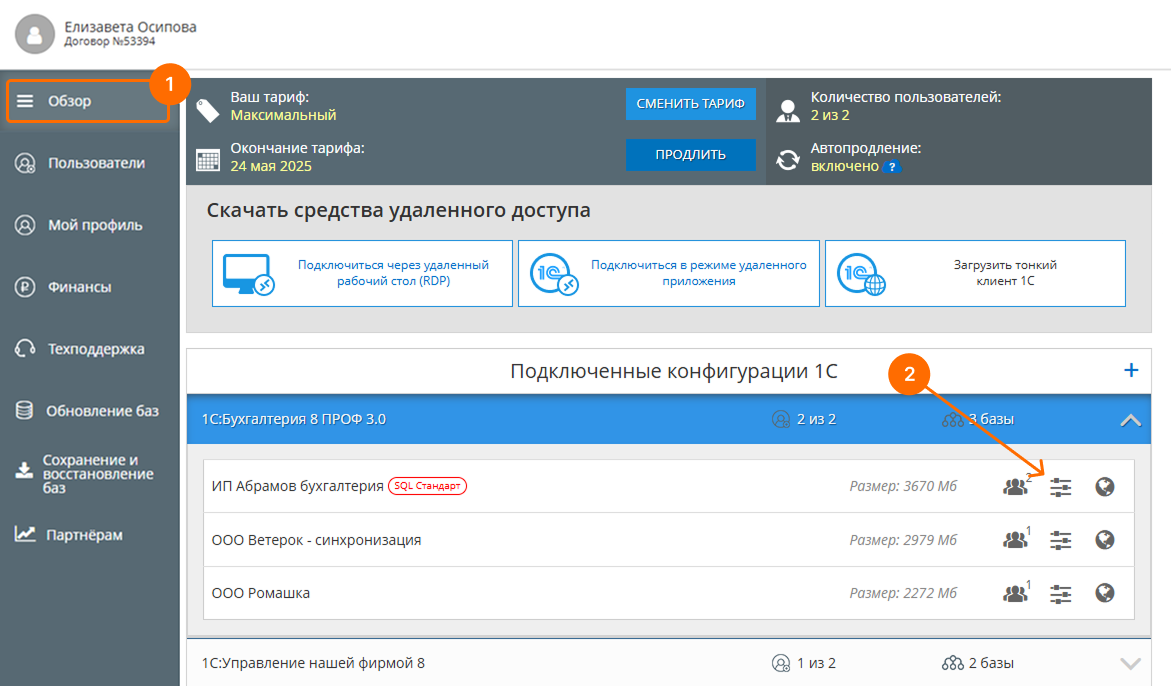The image size is (1171, 686).
Task: Click the ПРОДЛИТЬ button
Action: [690, 155]
